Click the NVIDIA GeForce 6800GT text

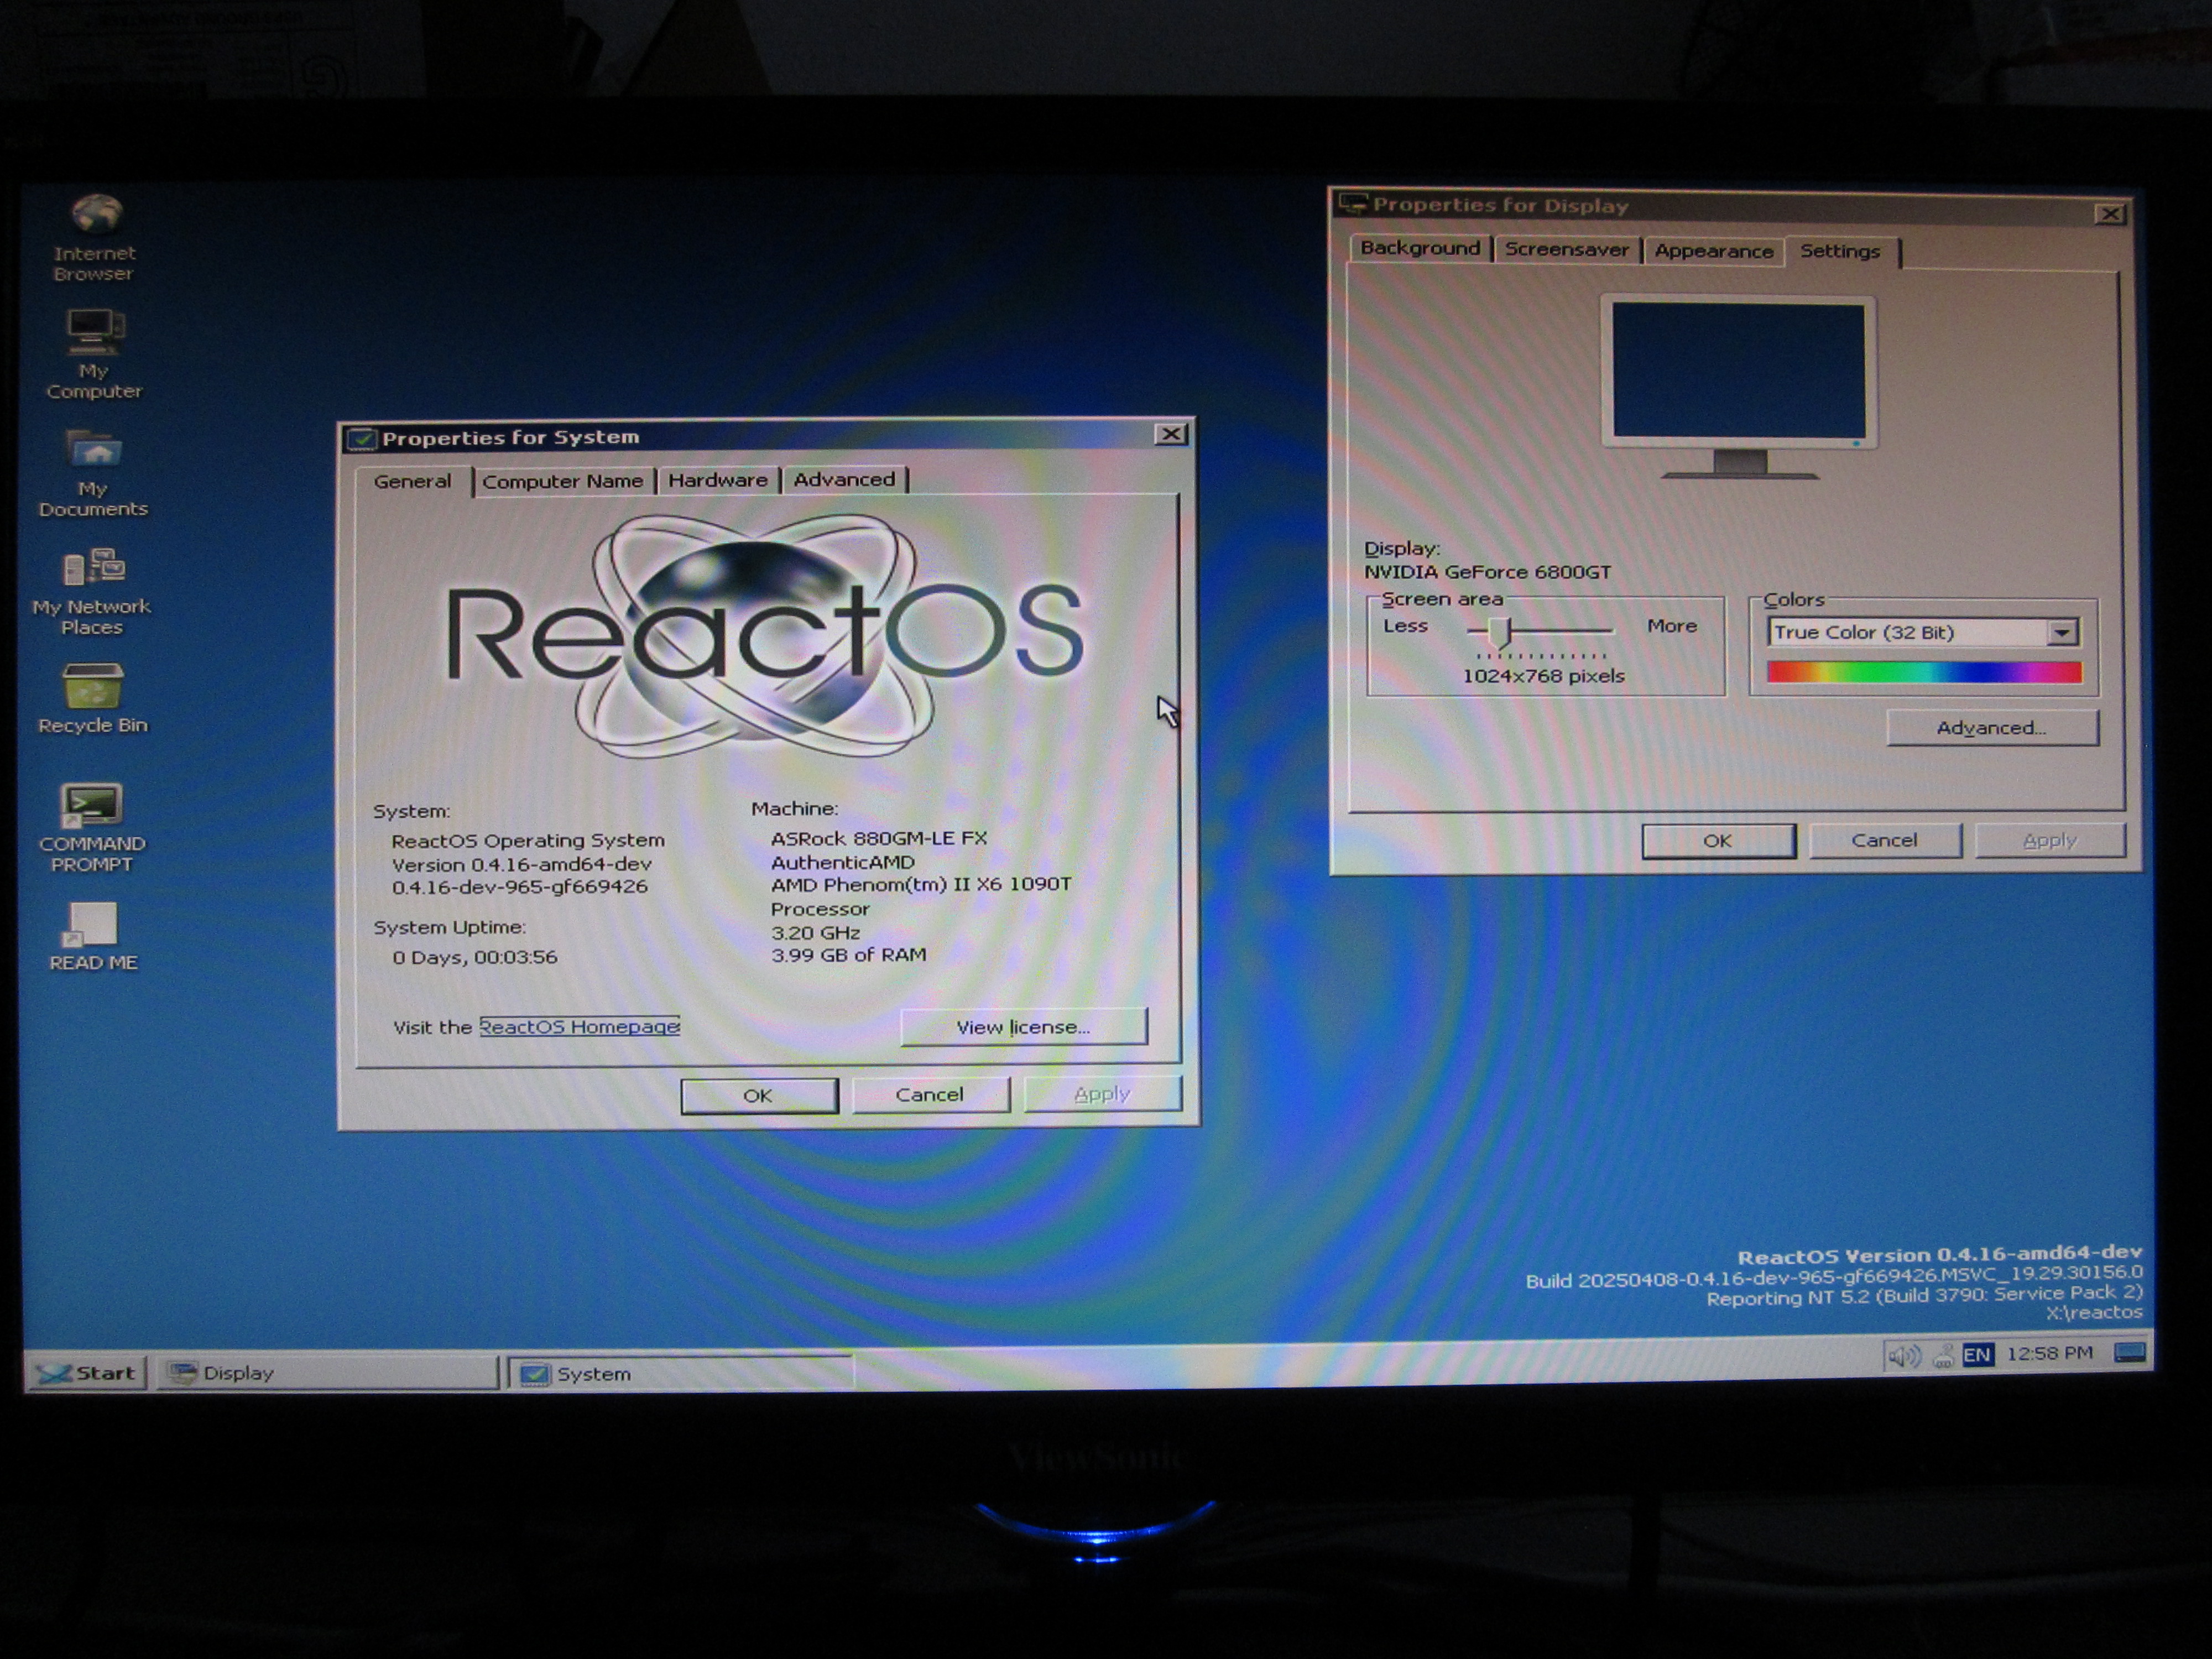tap(1488, 572)
